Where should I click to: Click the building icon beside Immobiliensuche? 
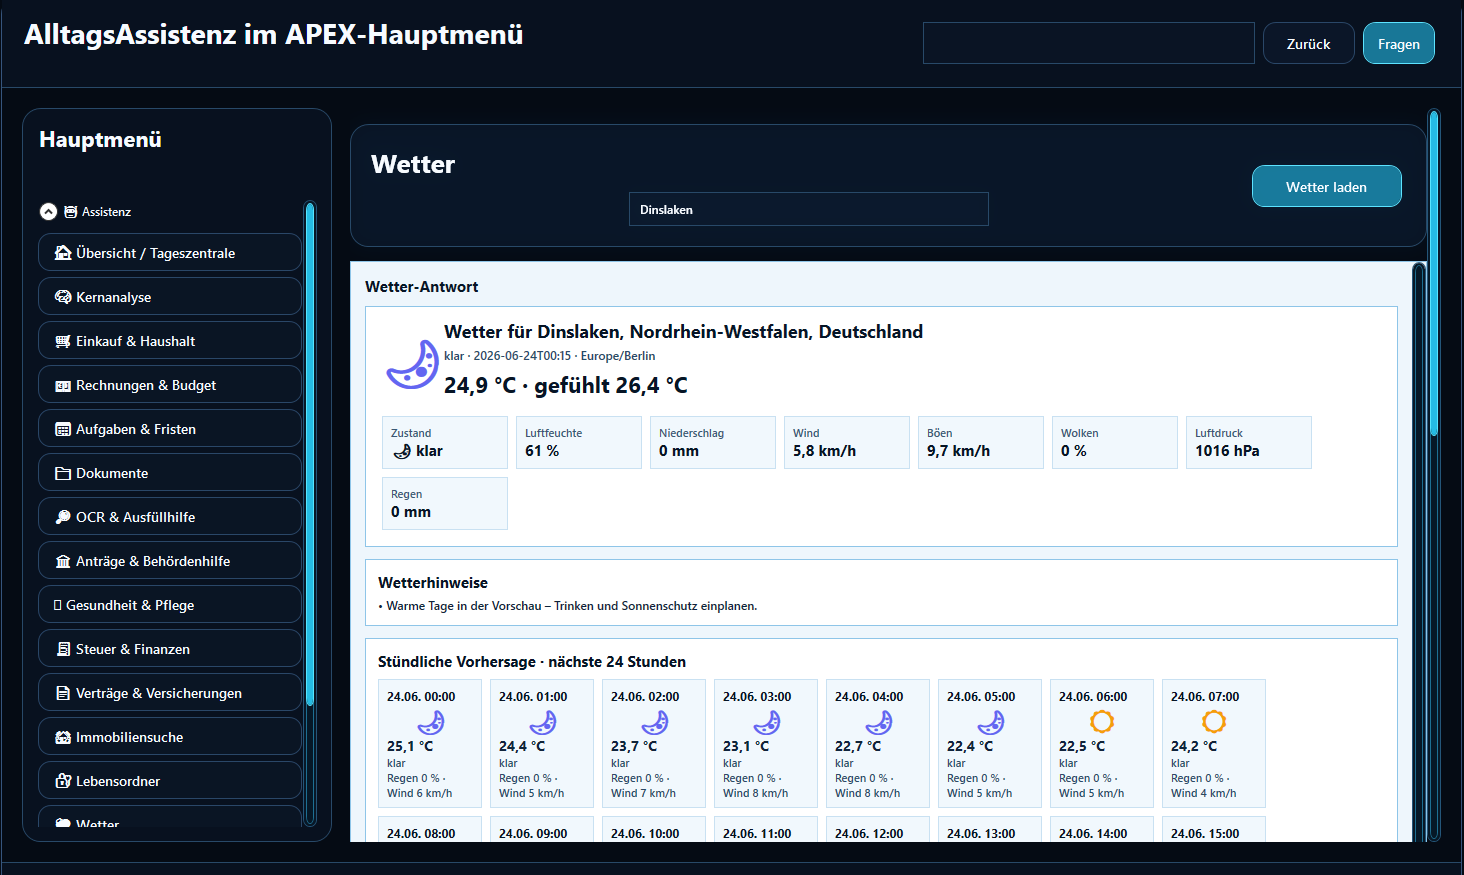point(63,737)
